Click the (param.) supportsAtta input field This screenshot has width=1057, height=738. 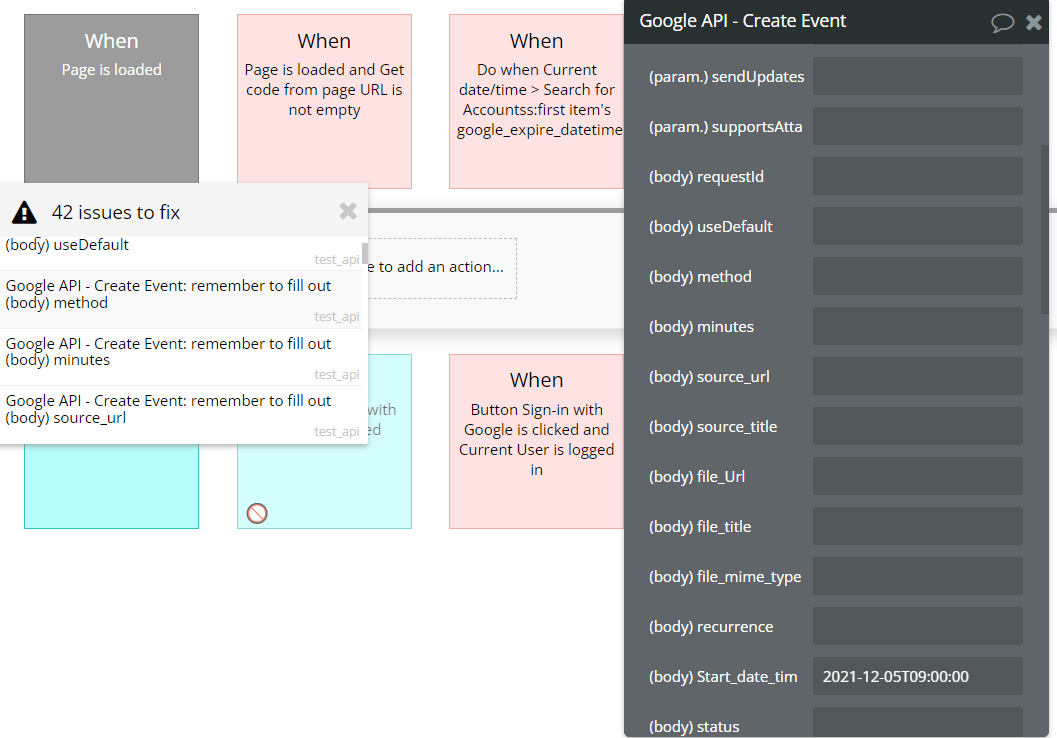click(x=917, y=126)
